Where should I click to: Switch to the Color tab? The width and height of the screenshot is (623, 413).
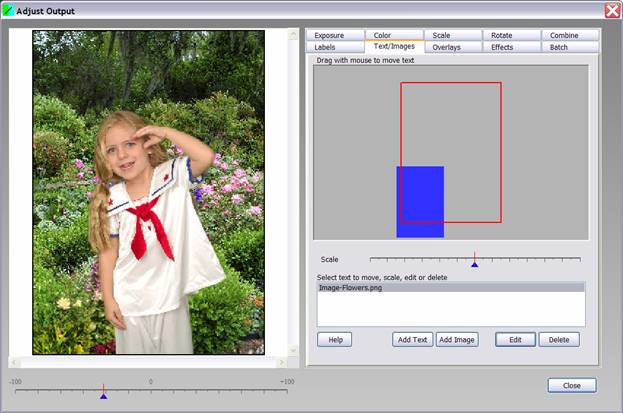pos(394,35)
